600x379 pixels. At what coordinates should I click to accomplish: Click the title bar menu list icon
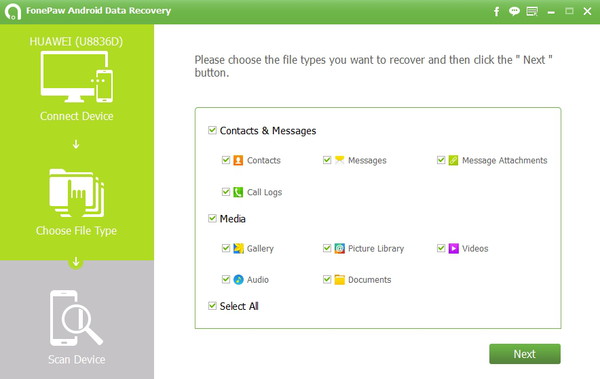[x=532, y=11]
